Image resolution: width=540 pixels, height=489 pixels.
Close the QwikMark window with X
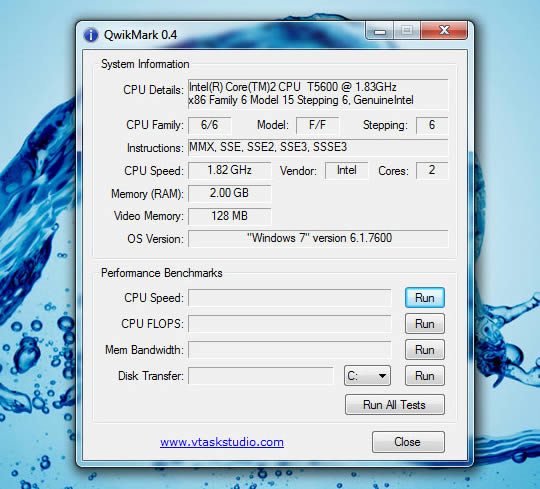(444, 30)
